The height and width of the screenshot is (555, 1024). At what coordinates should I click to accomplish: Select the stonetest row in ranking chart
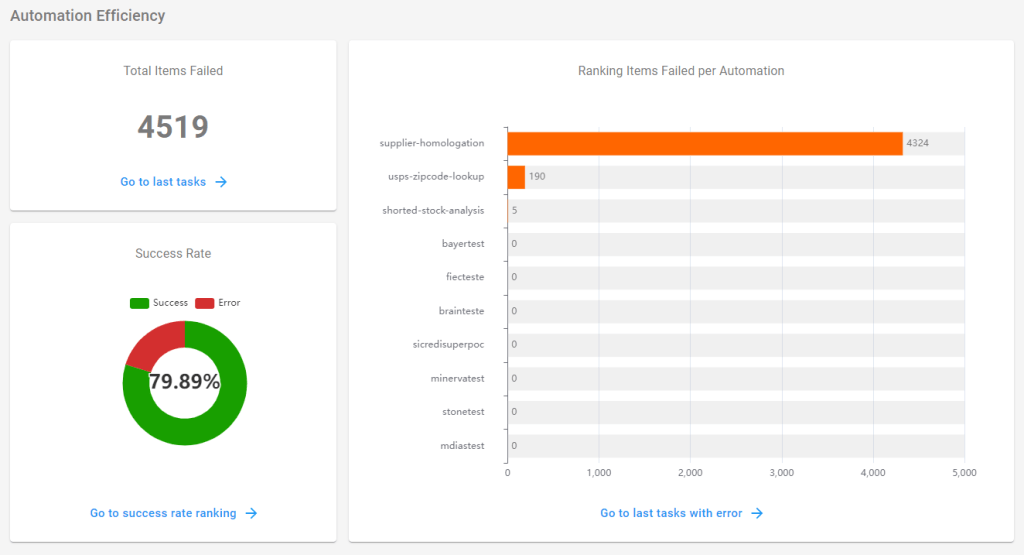pyautogui.click(x=736, y=412)
